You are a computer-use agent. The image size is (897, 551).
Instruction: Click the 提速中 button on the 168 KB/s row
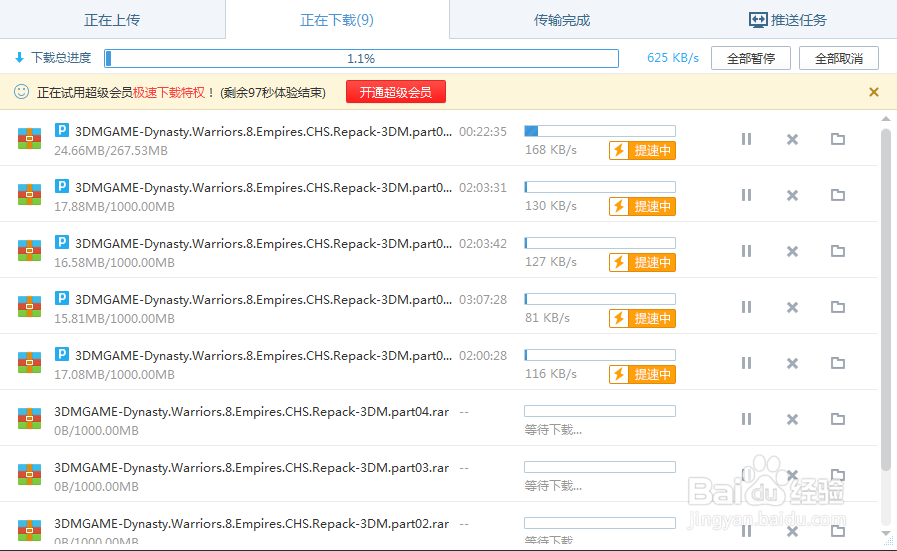(x=642, y=150)
